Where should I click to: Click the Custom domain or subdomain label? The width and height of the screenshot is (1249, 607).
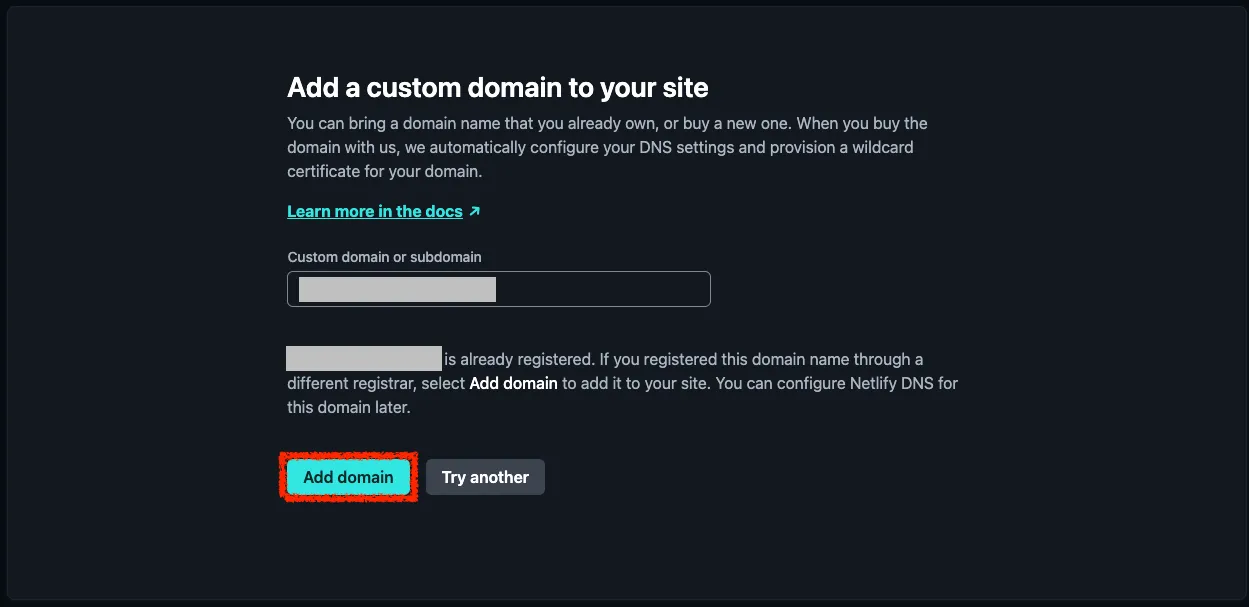(384, 257)
